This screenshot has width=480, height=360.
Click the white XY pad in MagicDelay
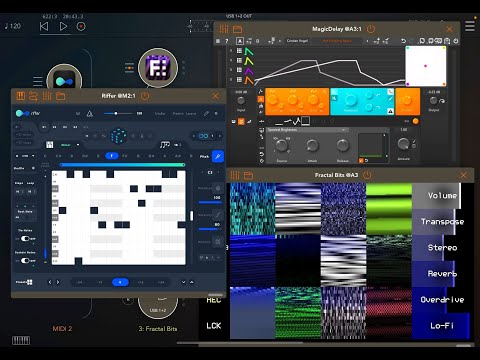click(426, 66)
